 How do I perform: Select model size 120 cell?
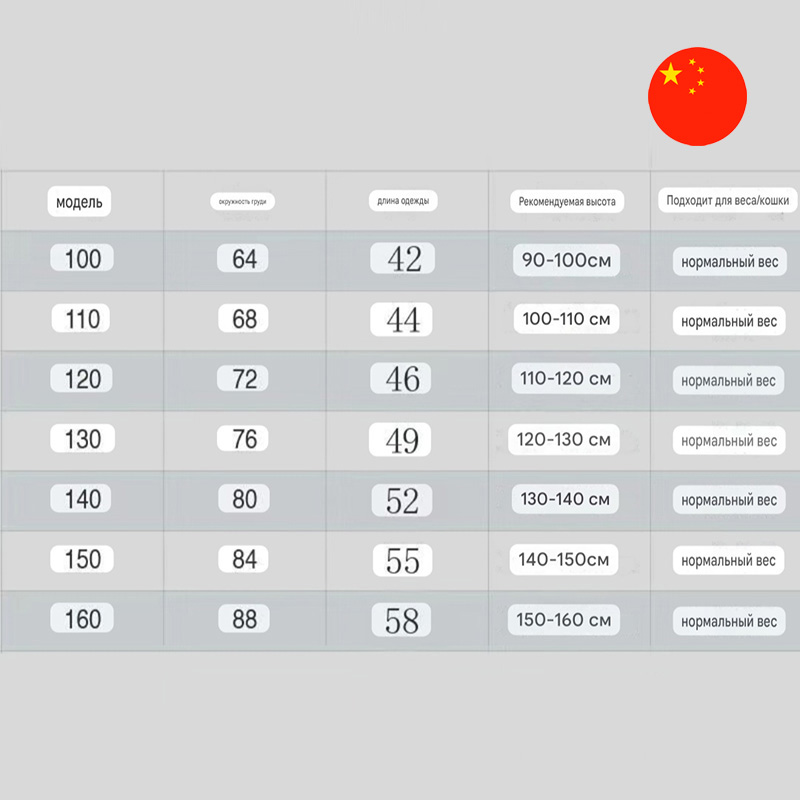click(82, 379)
